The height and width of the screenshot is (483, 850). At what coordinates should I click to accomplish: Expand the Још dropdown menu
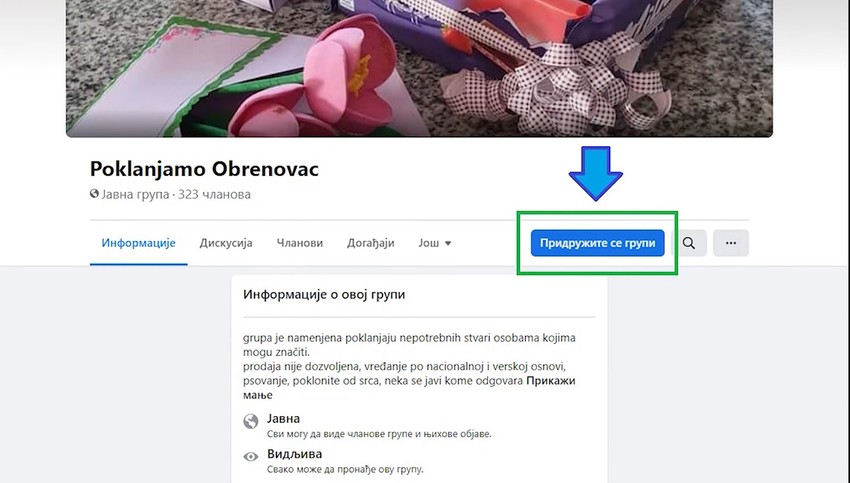435,243
